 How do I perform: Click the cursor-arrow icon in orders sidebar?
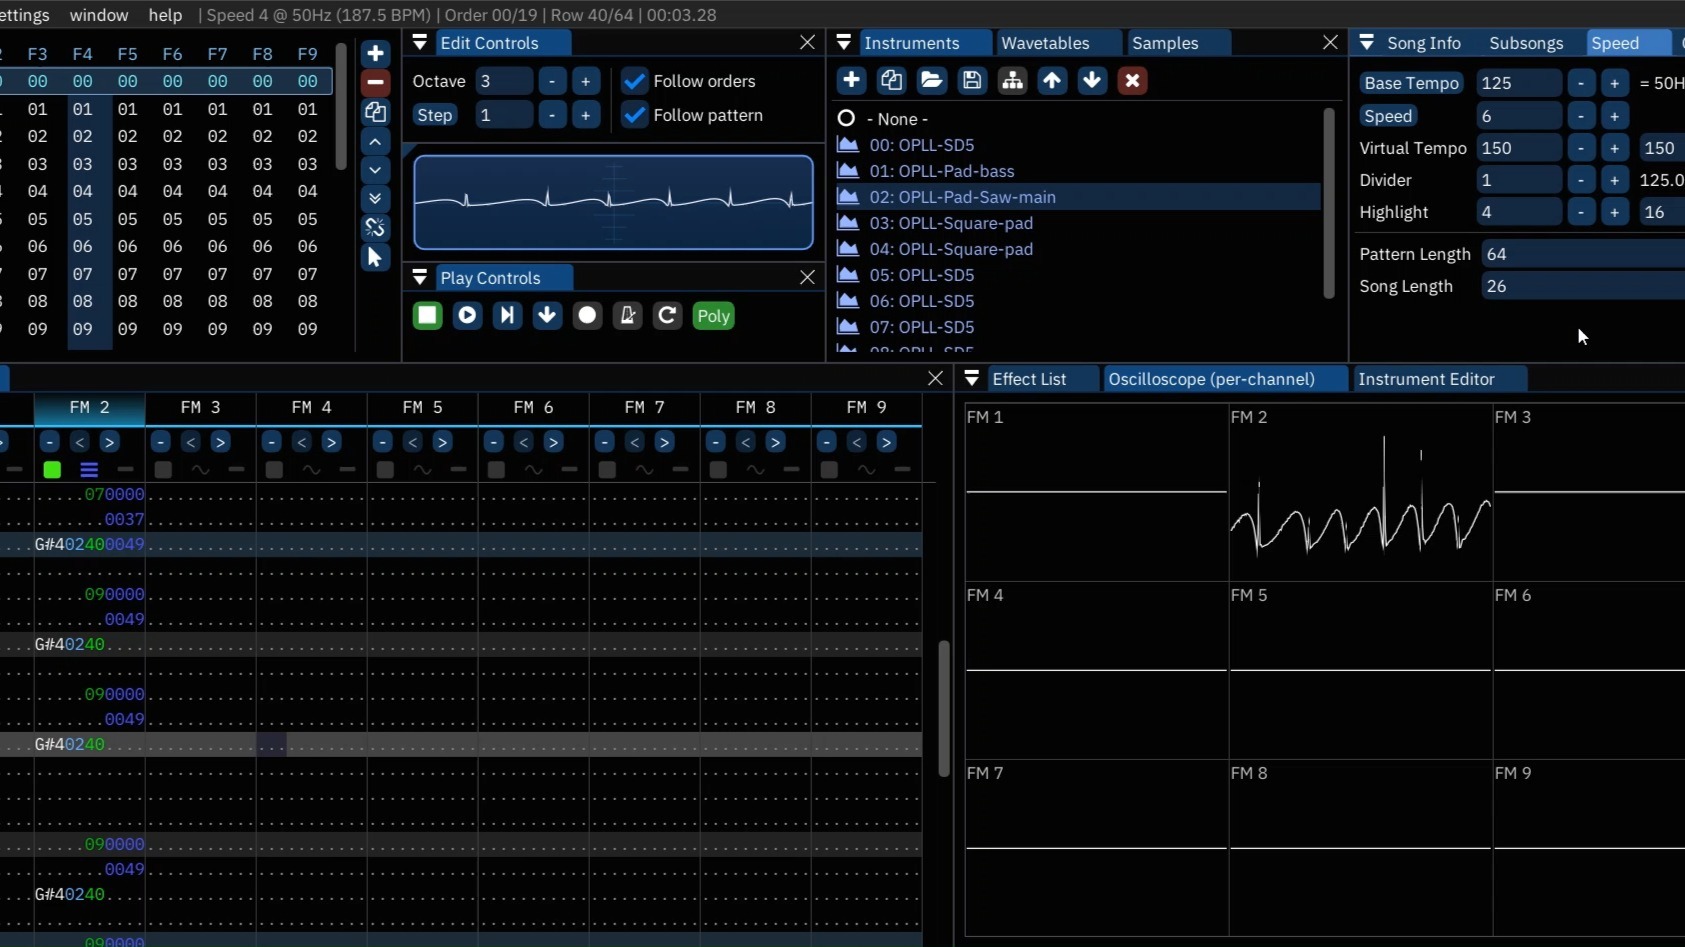coord(375,257)
